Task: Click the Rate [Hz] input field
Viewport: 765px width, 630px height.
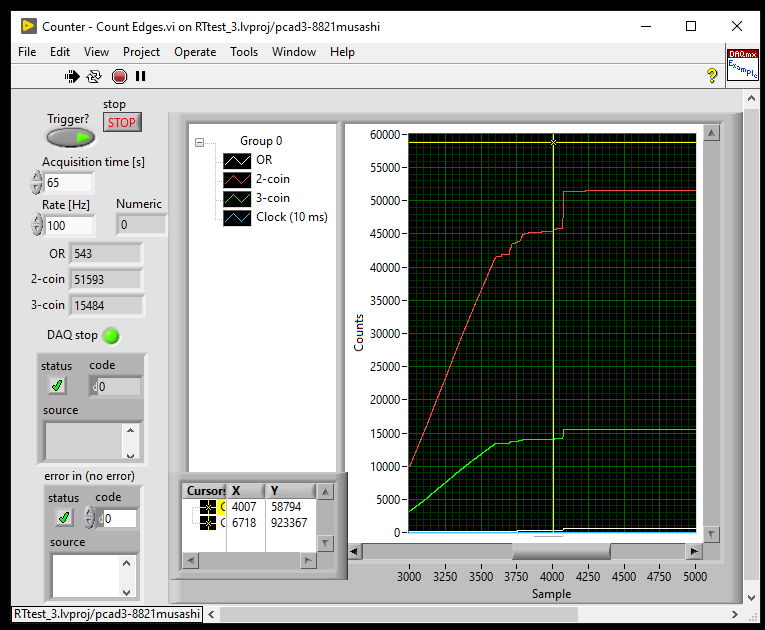Action: pos(68,225)
